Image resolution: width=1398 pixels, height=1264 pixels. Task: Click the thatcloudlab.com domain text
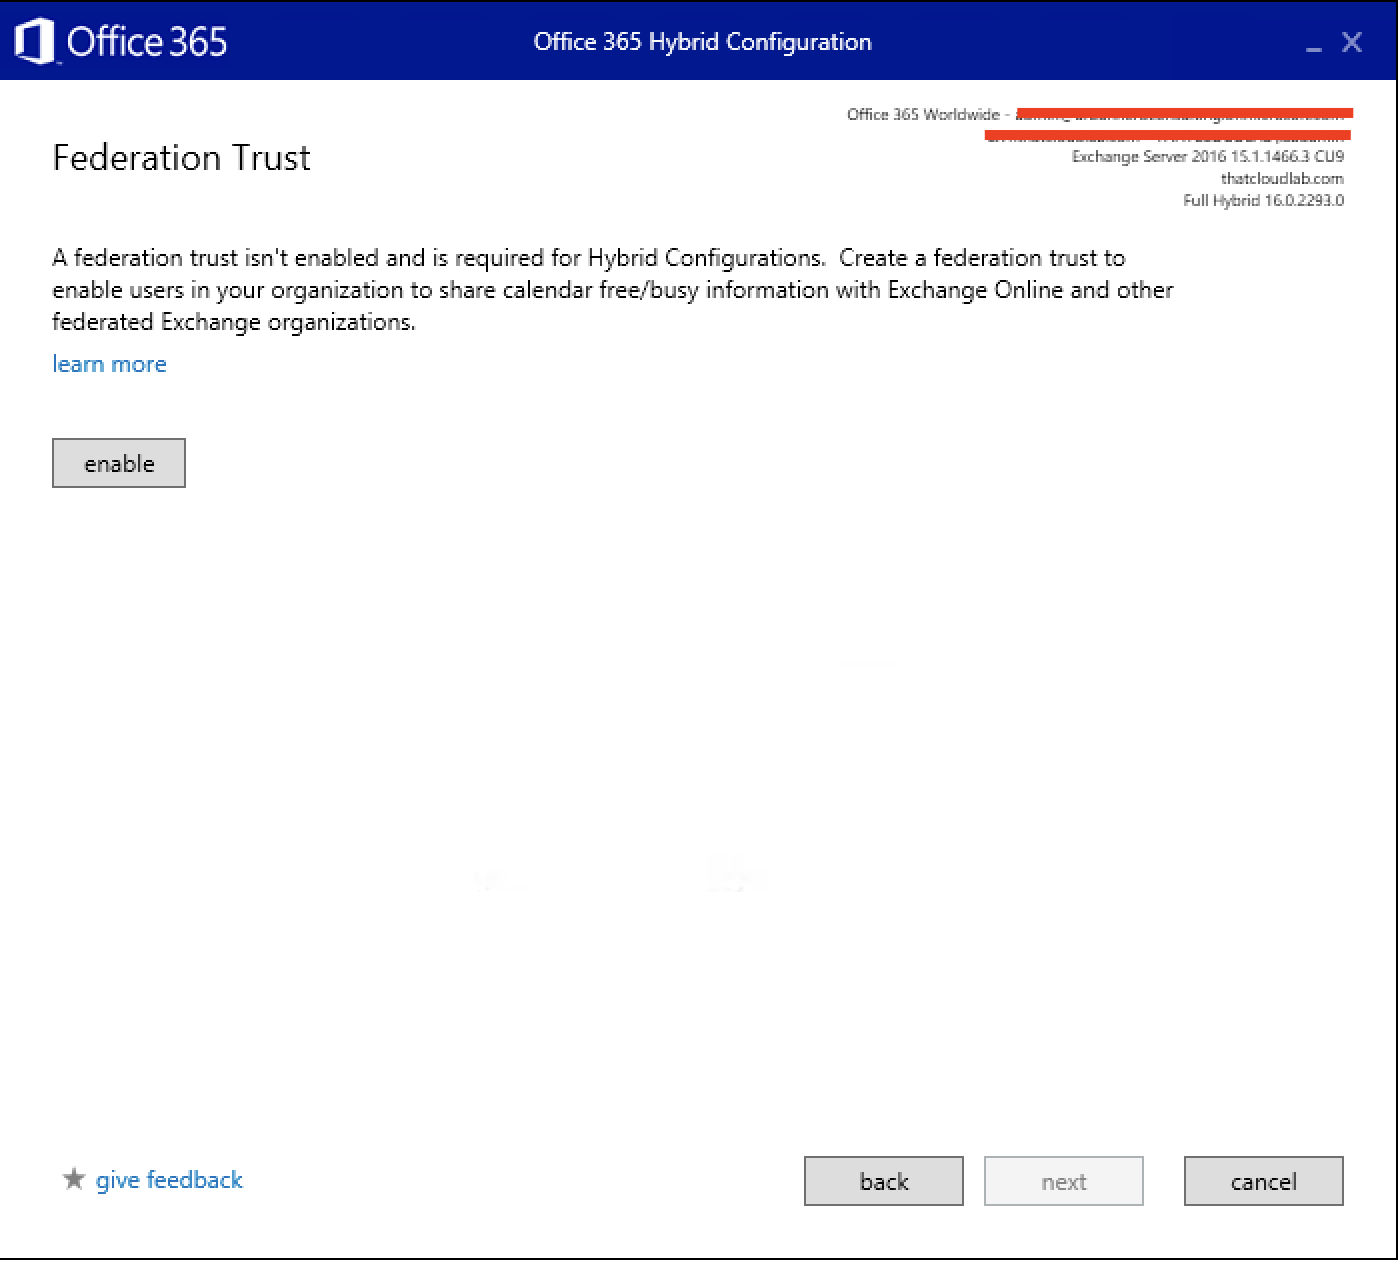pyautogui.click(x=1282, y=179)
